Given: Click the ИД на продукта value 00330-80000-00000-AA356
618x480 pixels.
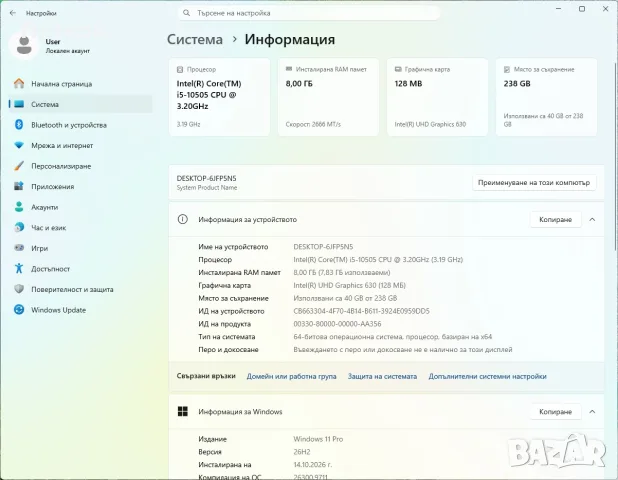Looking at the screenshot, I should [x=337, y=324].
